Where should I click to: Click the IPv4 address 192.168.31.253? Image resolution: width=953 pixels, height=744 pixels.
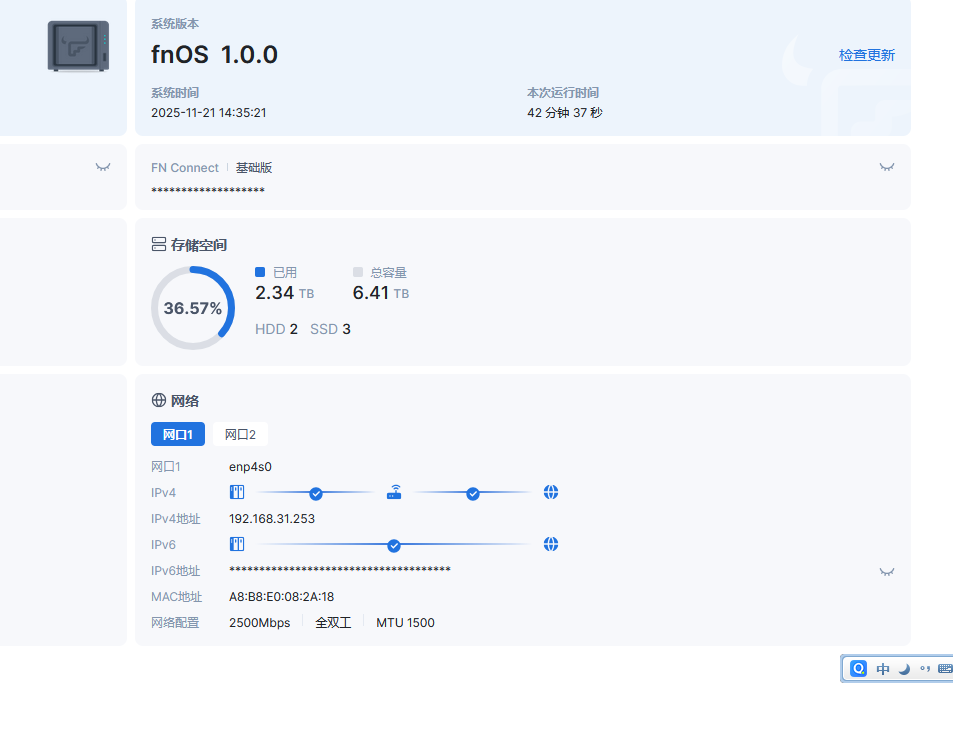(x=272, y=518)
